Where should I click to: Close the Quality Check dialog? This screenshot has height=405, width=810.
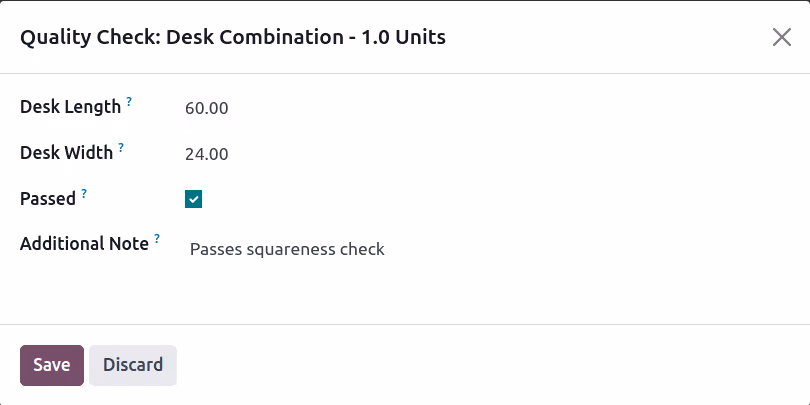click(782, 37)
